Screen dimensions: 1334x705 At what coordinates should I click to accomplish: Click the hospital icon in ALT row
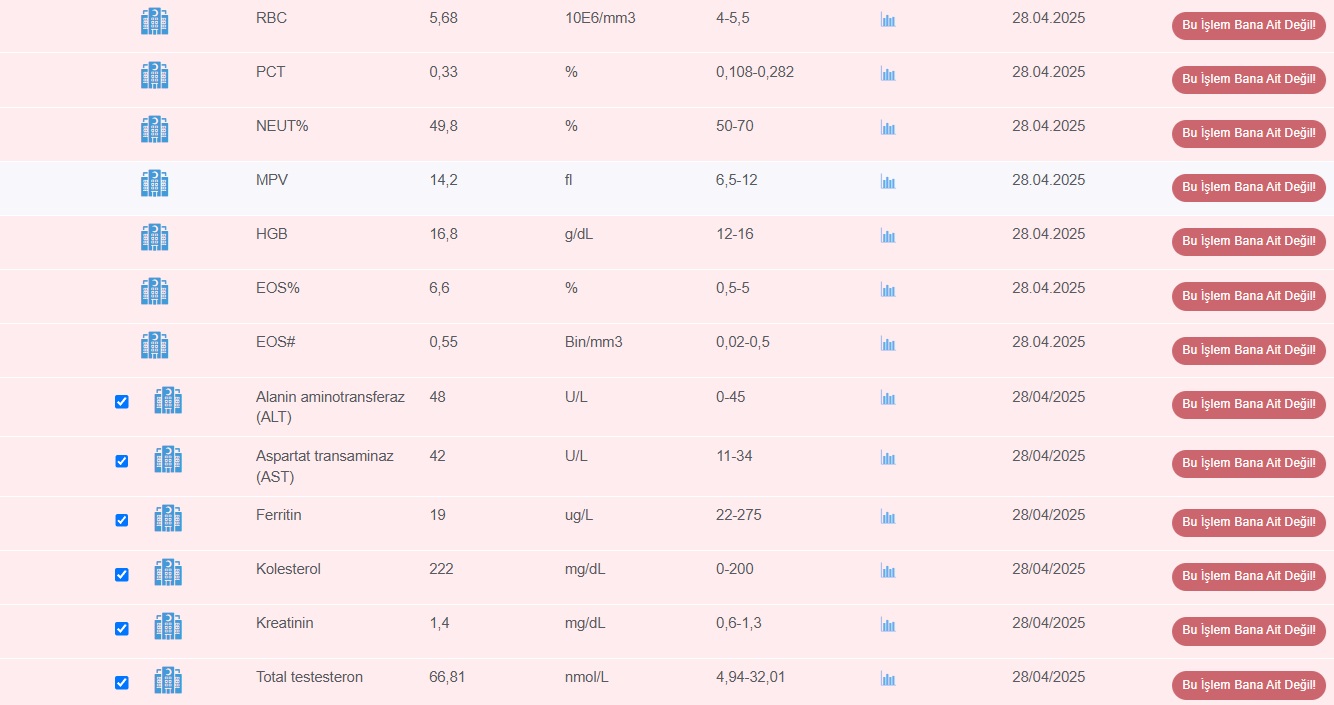[168, 400]
